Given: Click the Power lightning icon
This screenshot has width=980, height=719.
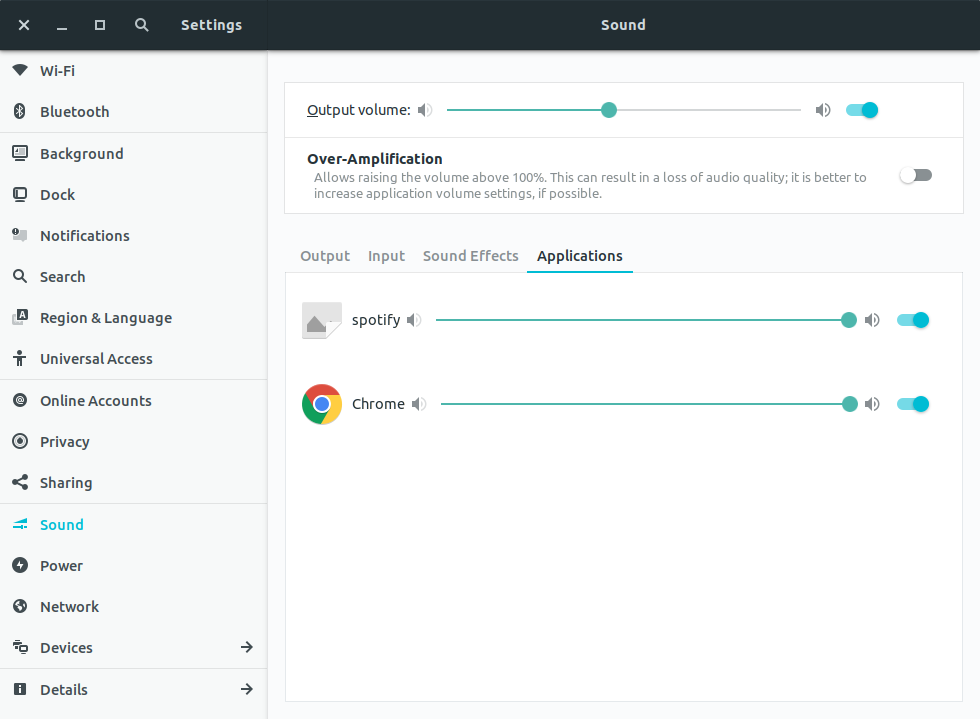Looking at the screenshot, I should click(x=20, y=565).
